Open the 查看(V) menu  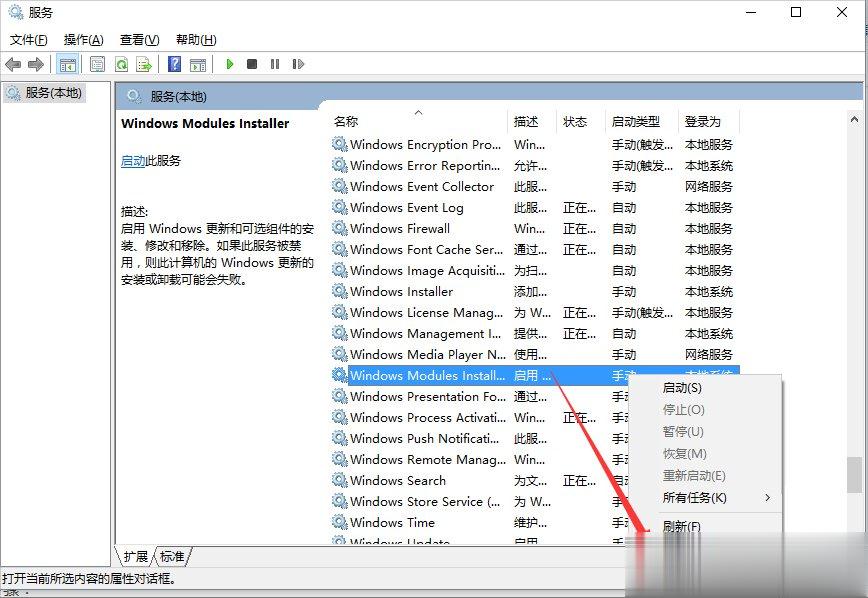pos(140,40)
